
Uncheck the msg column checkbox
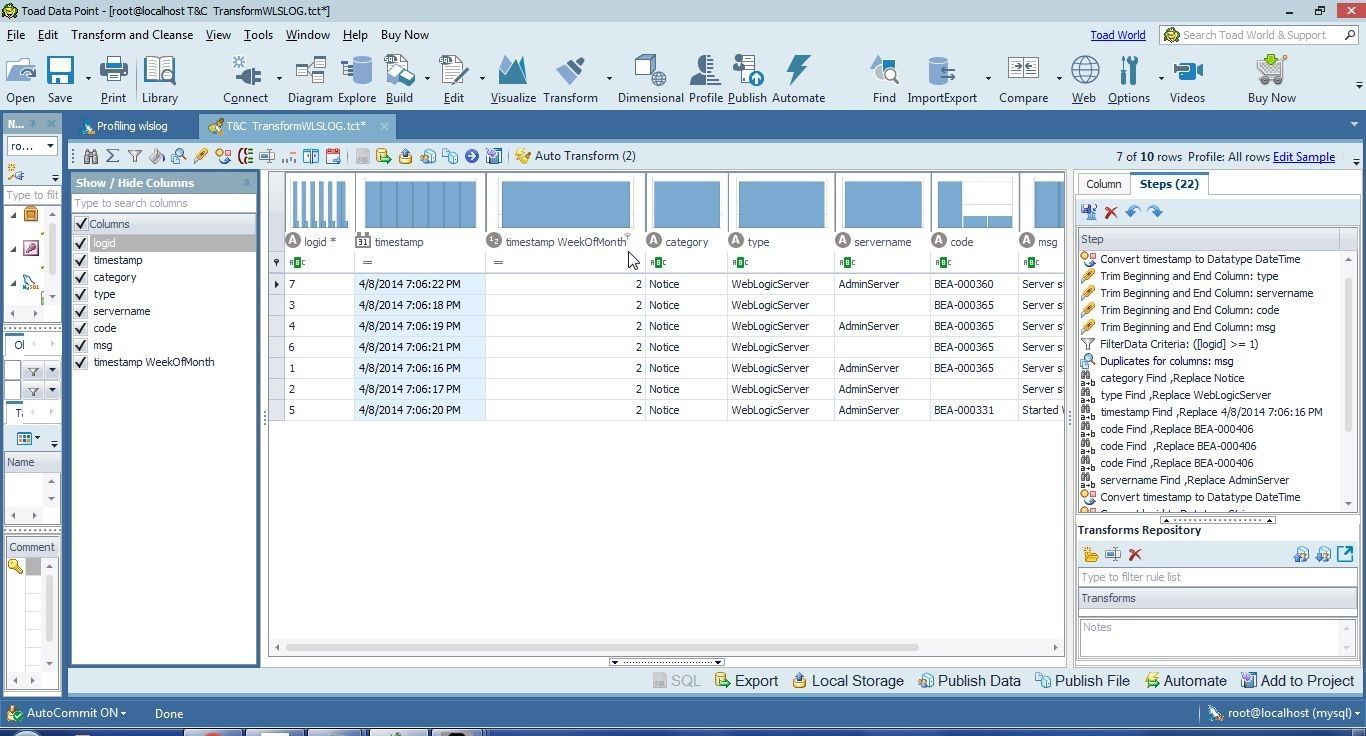(81, 345)
